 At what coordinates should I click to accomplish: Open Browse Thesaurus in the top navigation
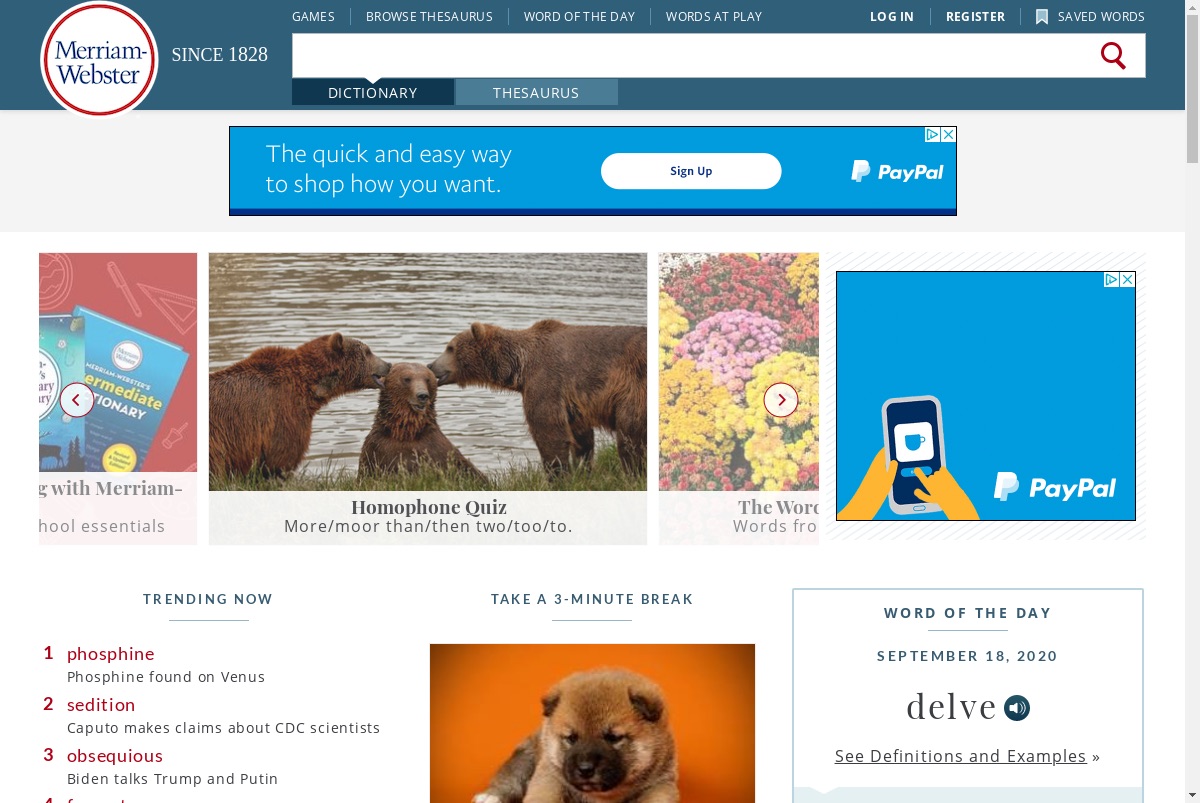tap(429, 17)
